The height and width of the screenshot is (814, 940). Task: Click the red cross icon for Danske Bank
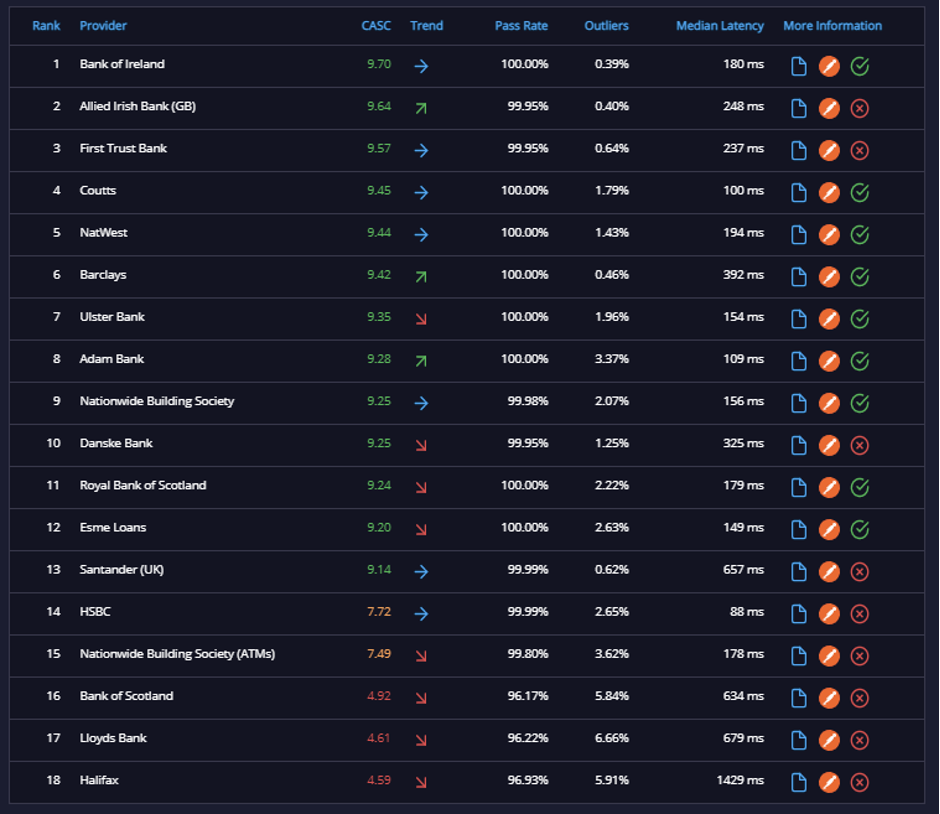click(860, 445)
